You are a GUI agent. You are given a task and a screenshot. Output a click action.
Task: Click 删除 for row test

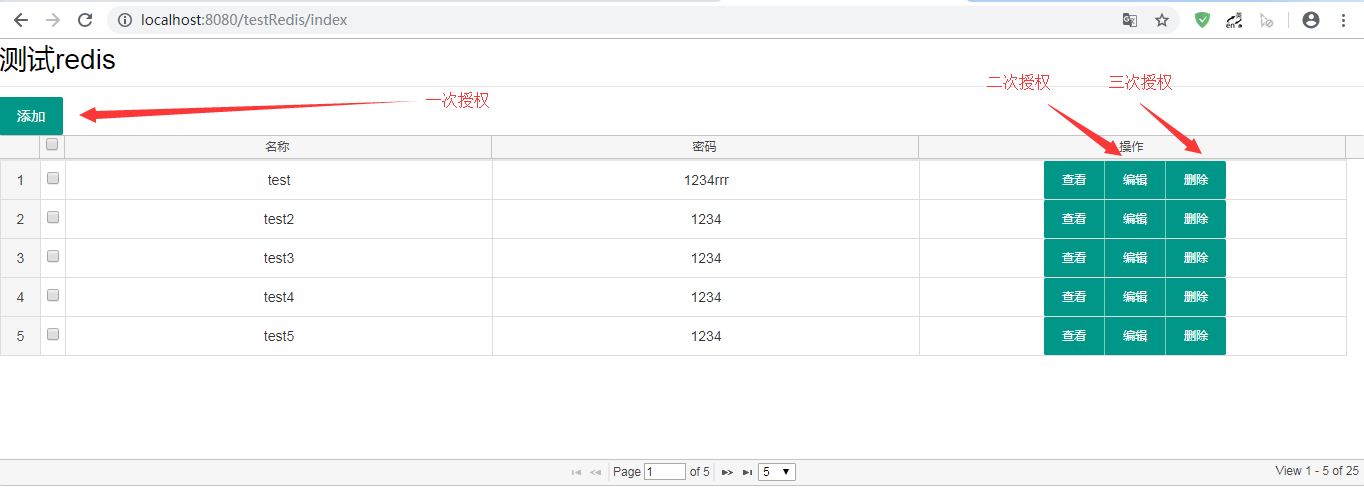click(1196, 180)
